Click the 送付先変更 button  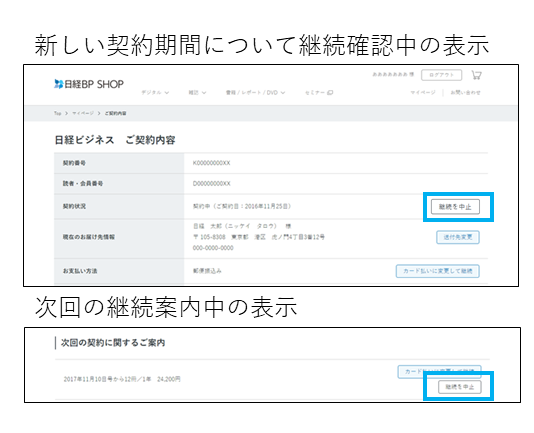coord(458,237)
